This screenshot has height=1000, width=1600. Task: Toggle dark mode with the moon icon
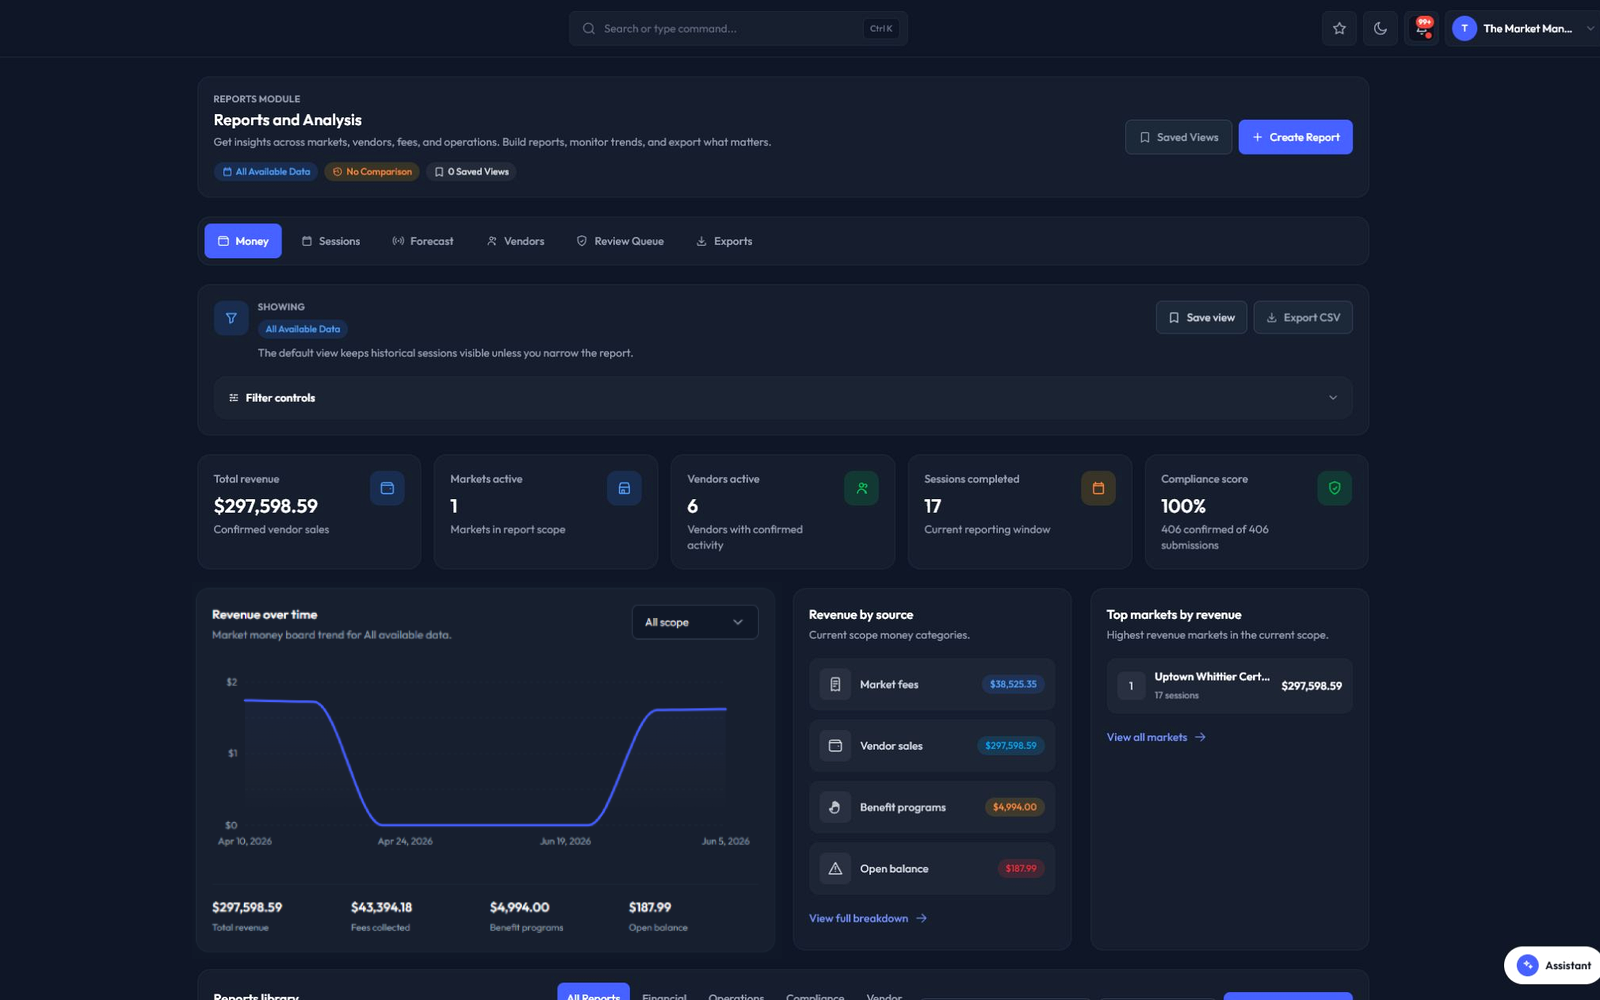tap(1380, 29)
